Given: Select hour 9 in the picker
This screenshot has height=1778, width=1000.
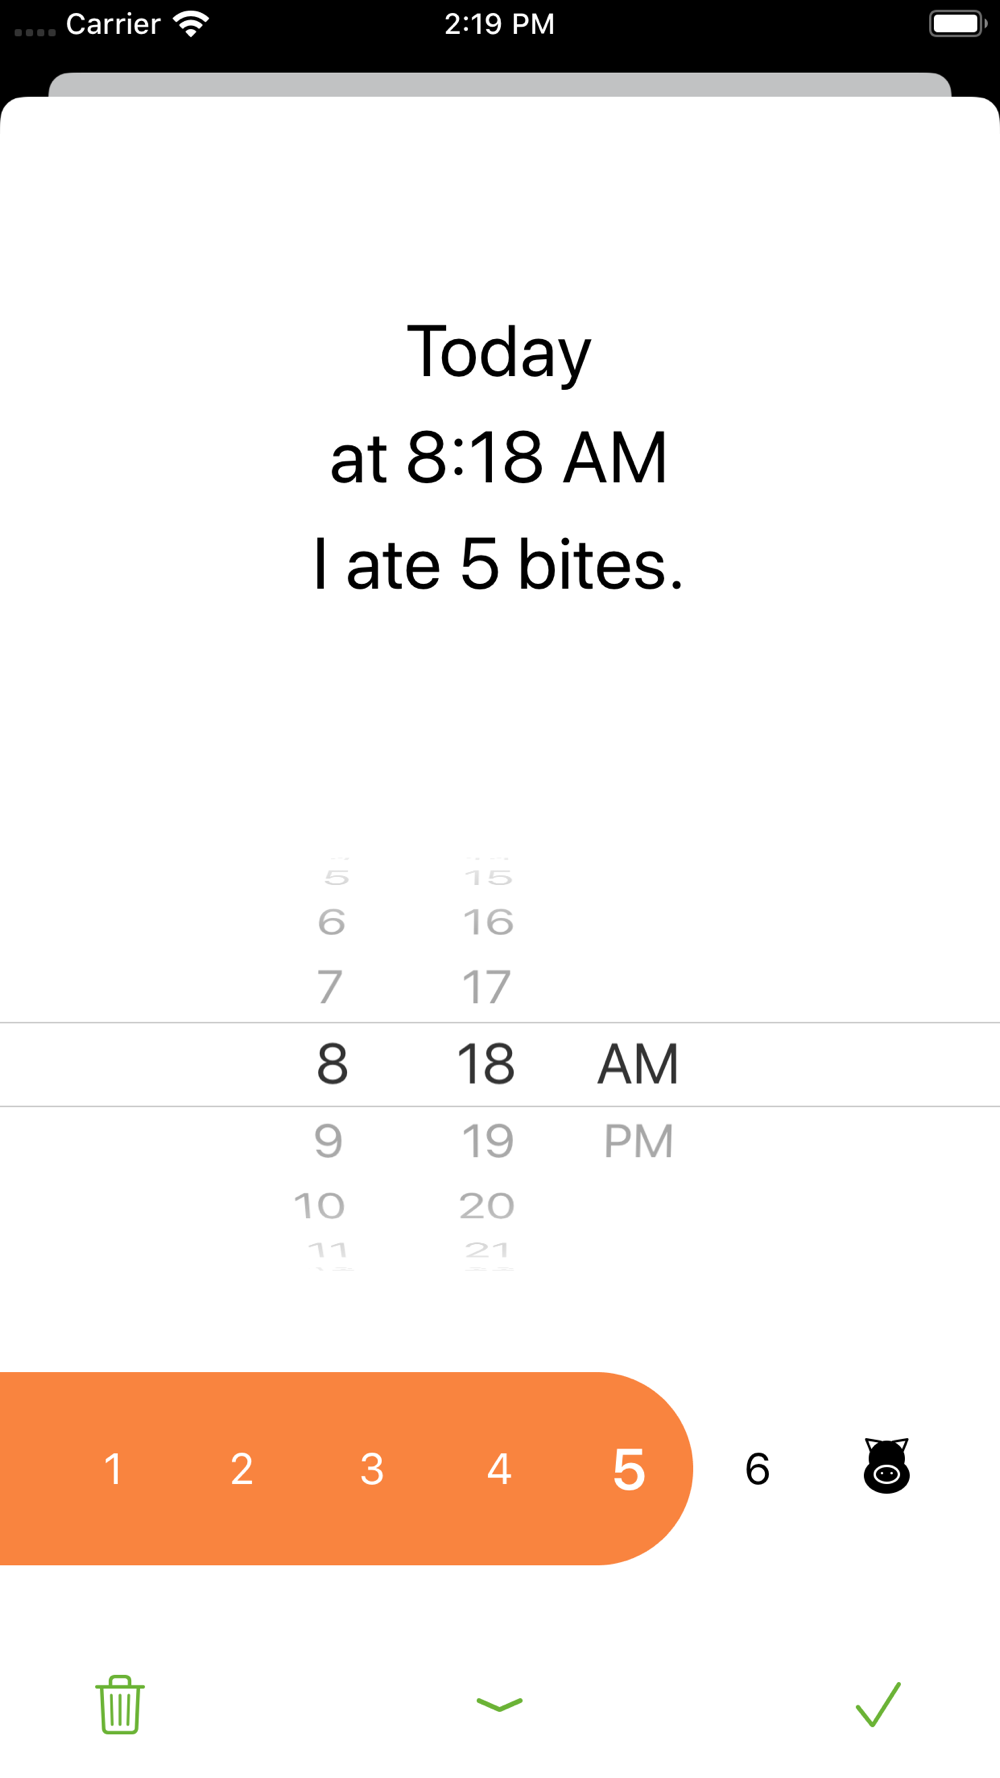Looking at the screenshot, I should tap(329, 1141).
